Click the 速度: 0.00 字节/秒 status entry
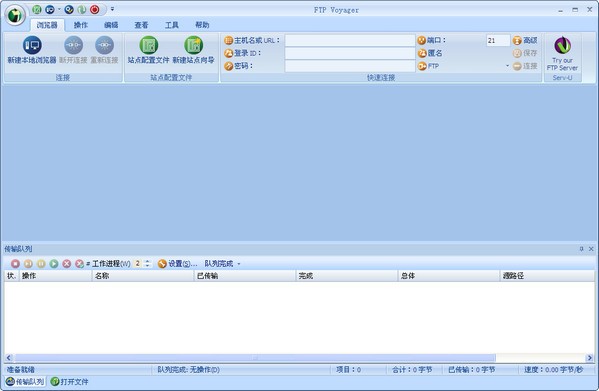Viewport: 599px width, 391px height. [x=554, y=370]
